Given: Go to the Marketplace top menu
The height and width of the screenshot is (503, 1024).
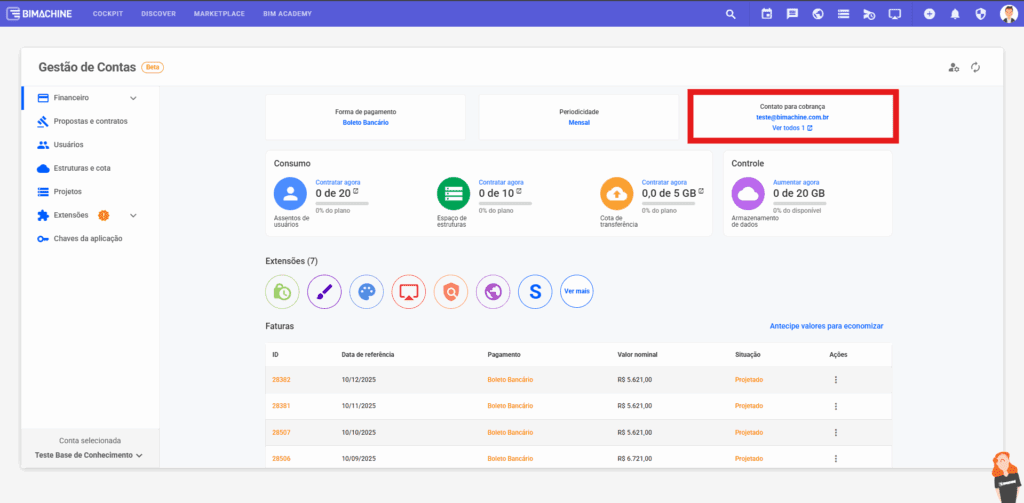Looking at the screenshot, I should pos(219,14).
